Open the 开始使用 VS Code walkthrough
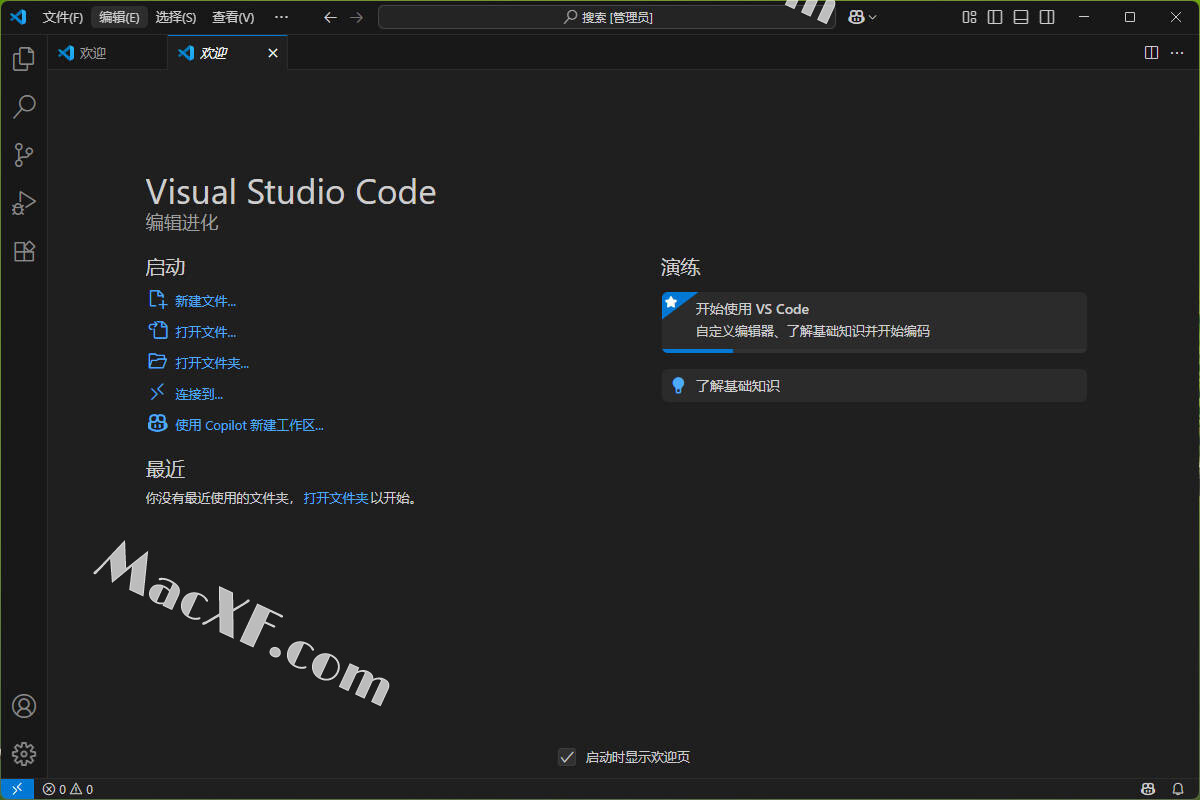Screen dimensions: 1200x800 (874, 322)
